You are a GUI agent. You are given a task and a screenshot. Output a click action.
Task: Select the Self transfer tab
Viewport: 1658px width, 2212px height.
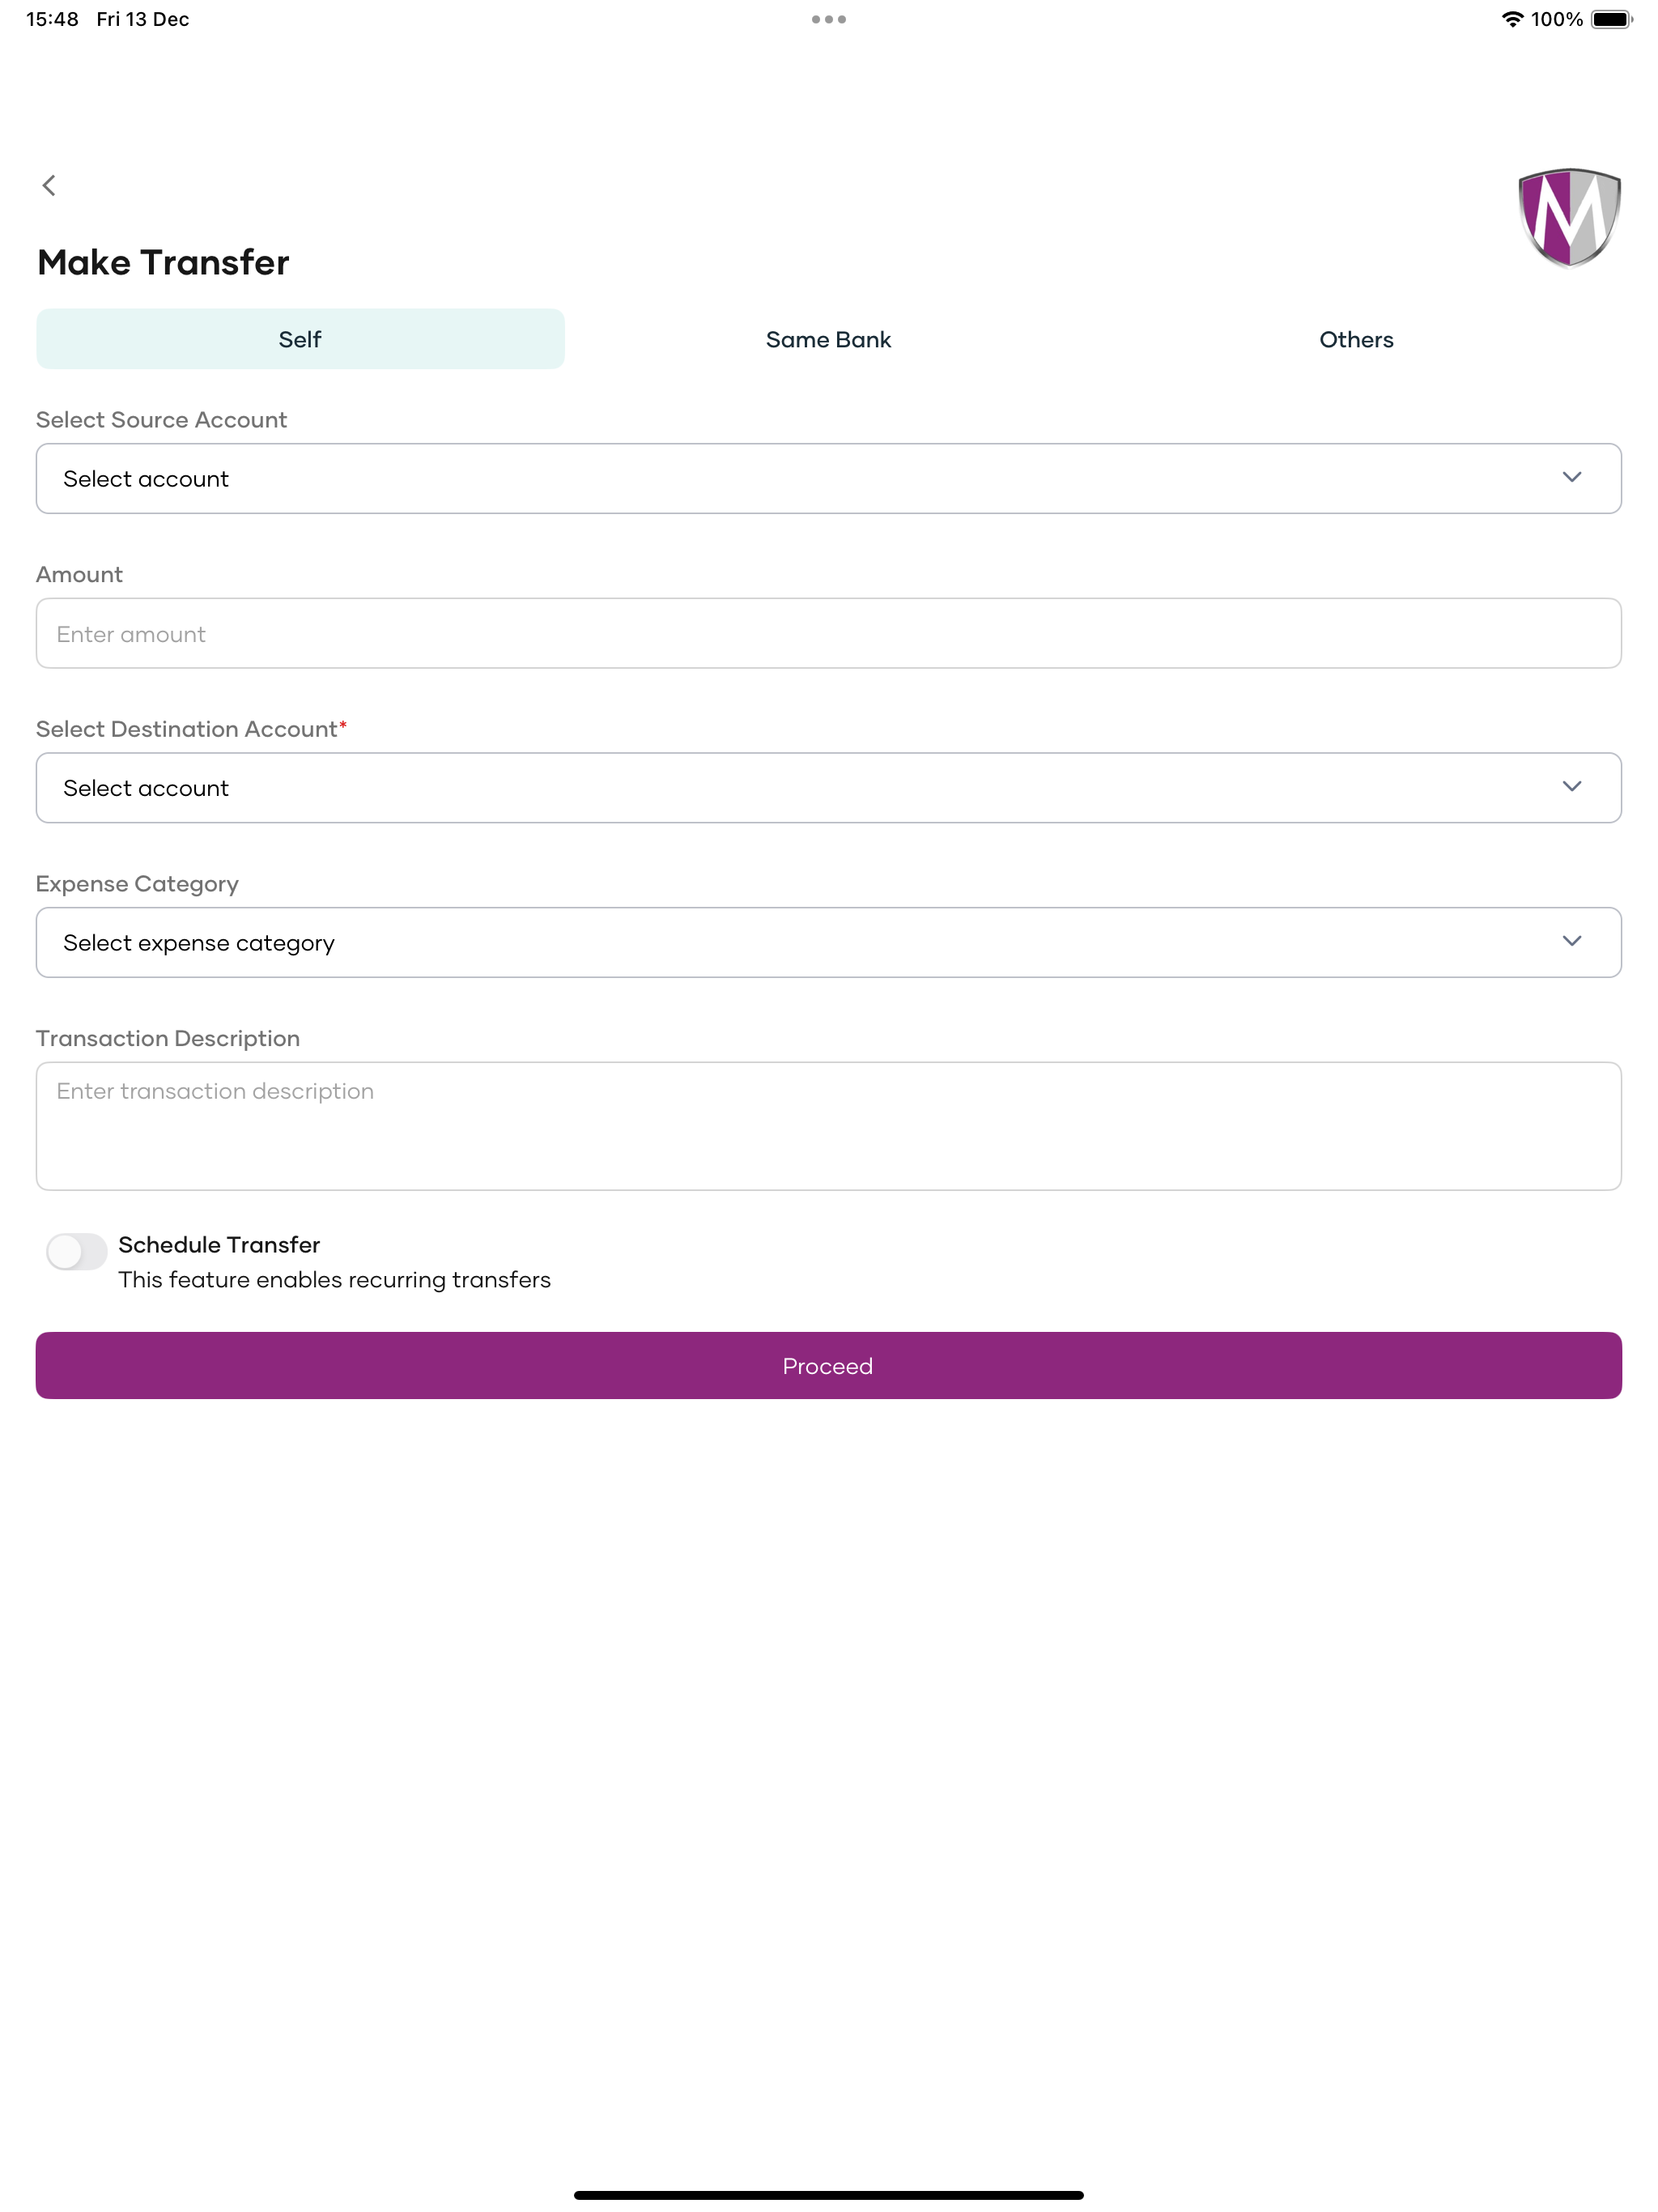coord(300,339)
